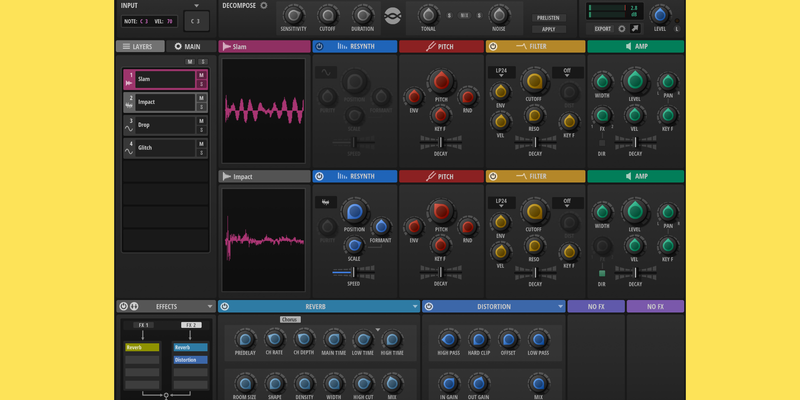Click the settings icon next to Export
The width and height of the screenshot is (800, 400).
(x=622, y=28)
